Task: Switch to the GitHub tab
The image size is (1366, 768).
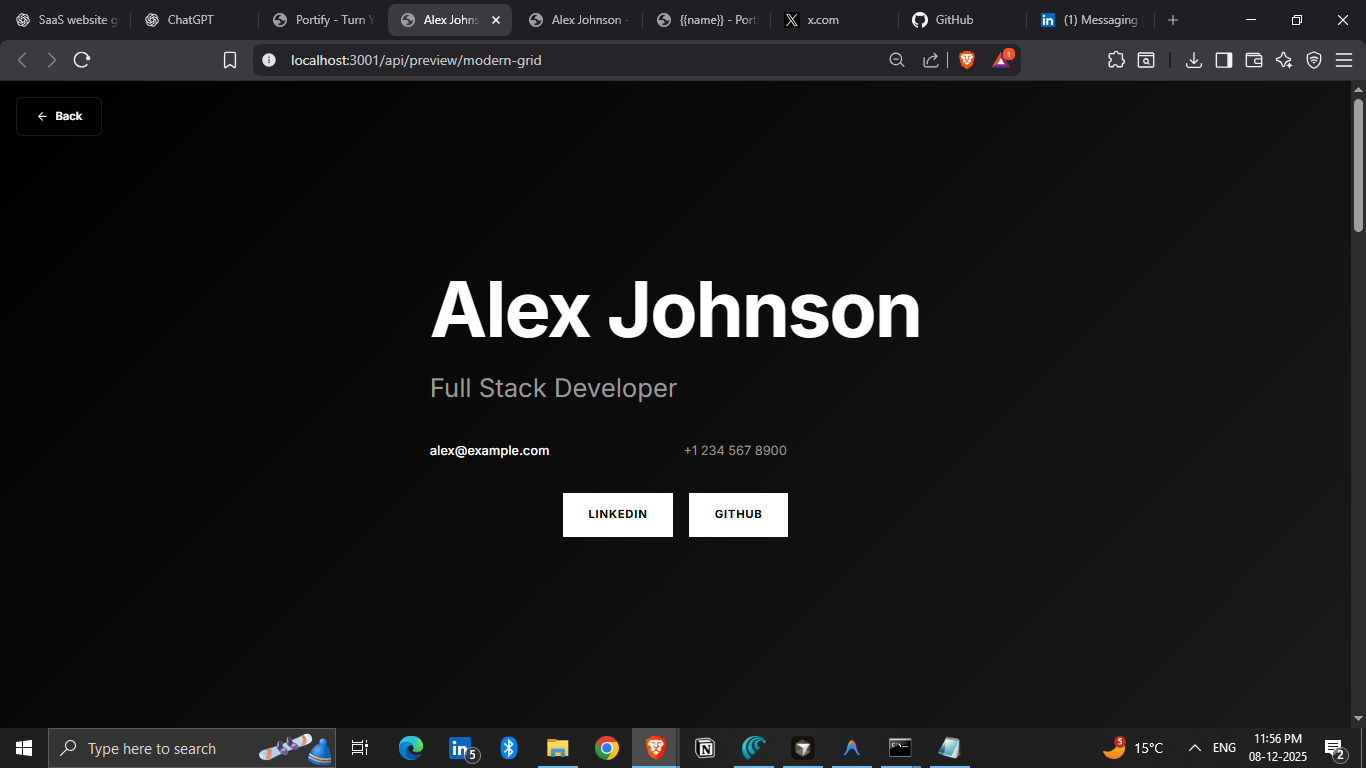Action: tap(954, 20)
